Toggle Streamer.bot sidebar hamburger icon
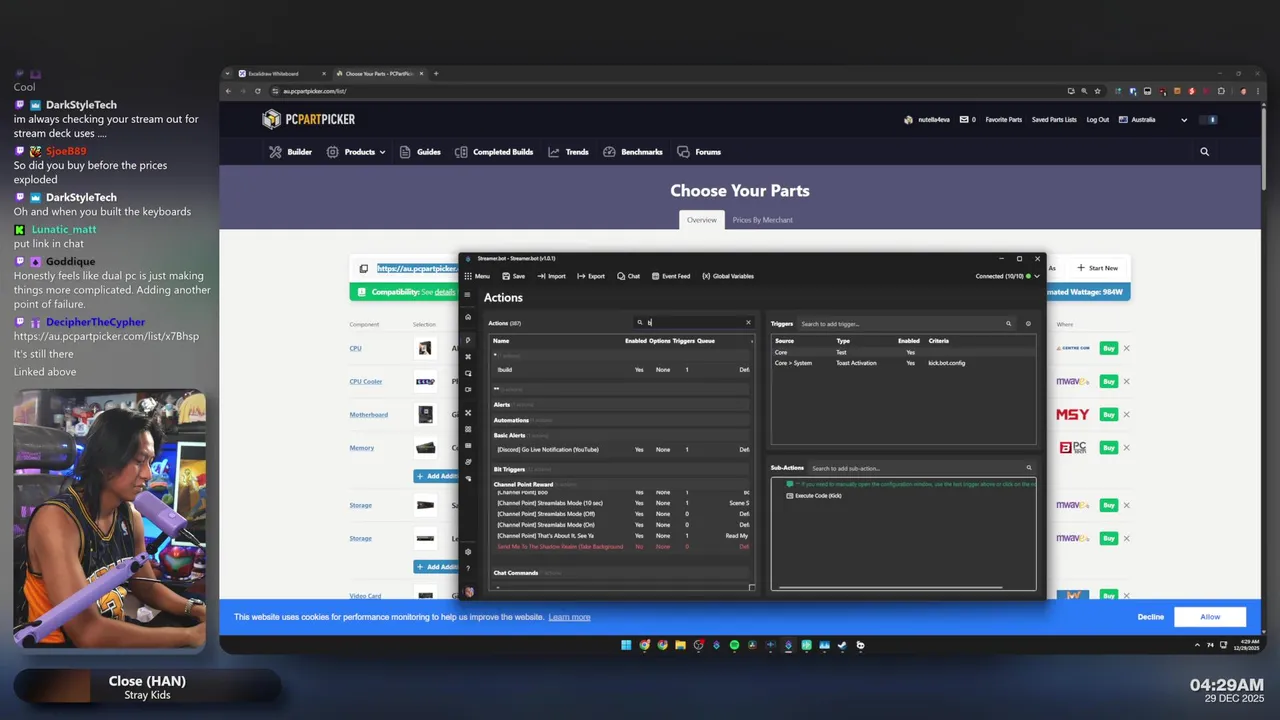1280x720 pixels. point(467,295)
